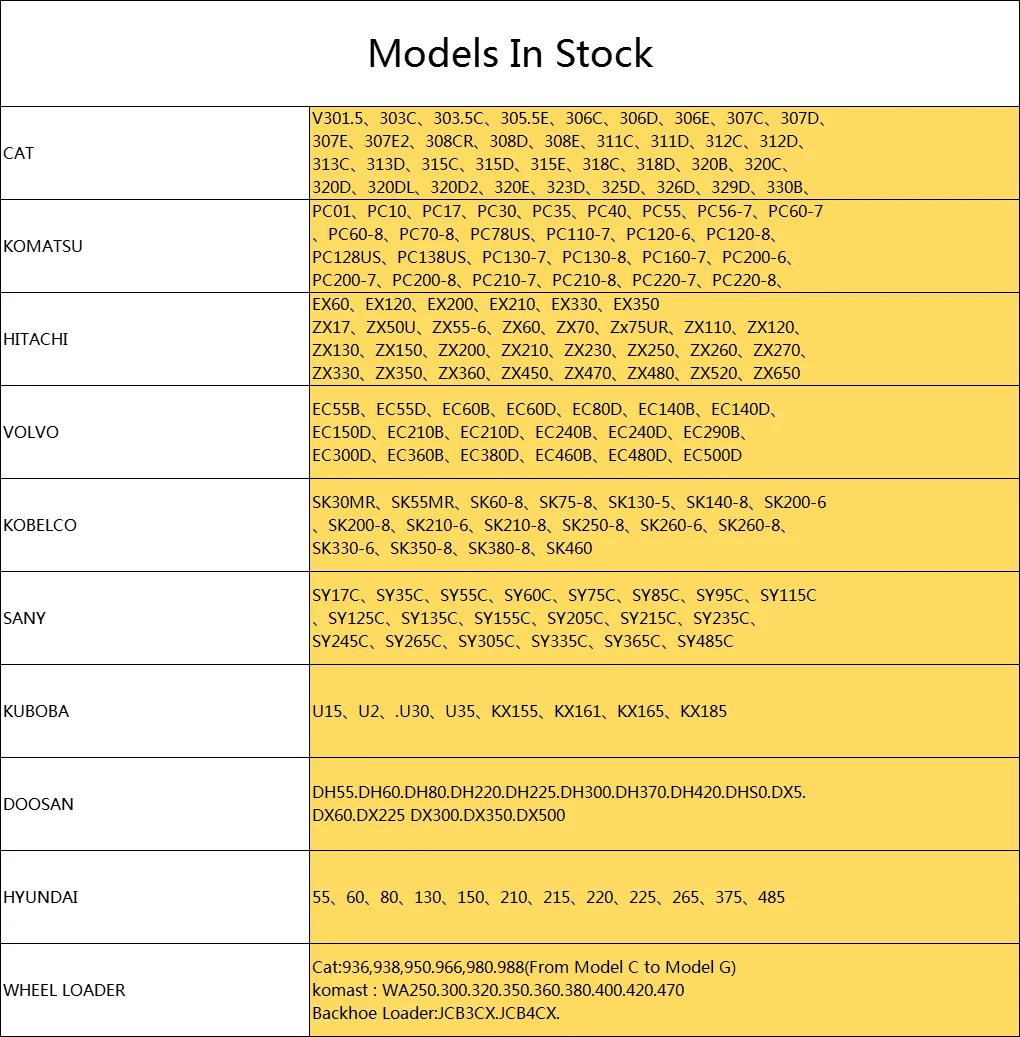This screenshot has height=1037, width=1020.
Task: Click the Sany SY17C models cell
Action: coord(664,618)
